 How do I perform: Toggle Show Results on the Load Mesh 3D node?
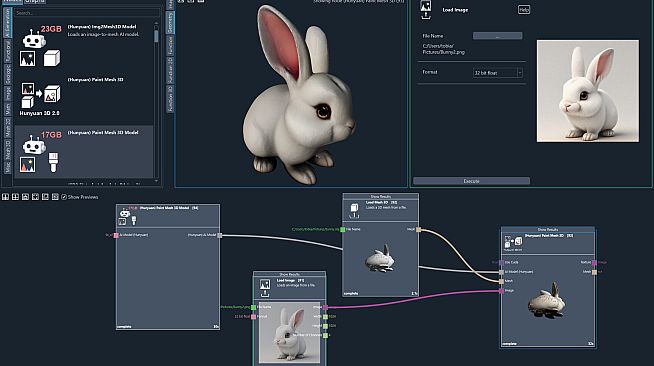click(380, 196)
